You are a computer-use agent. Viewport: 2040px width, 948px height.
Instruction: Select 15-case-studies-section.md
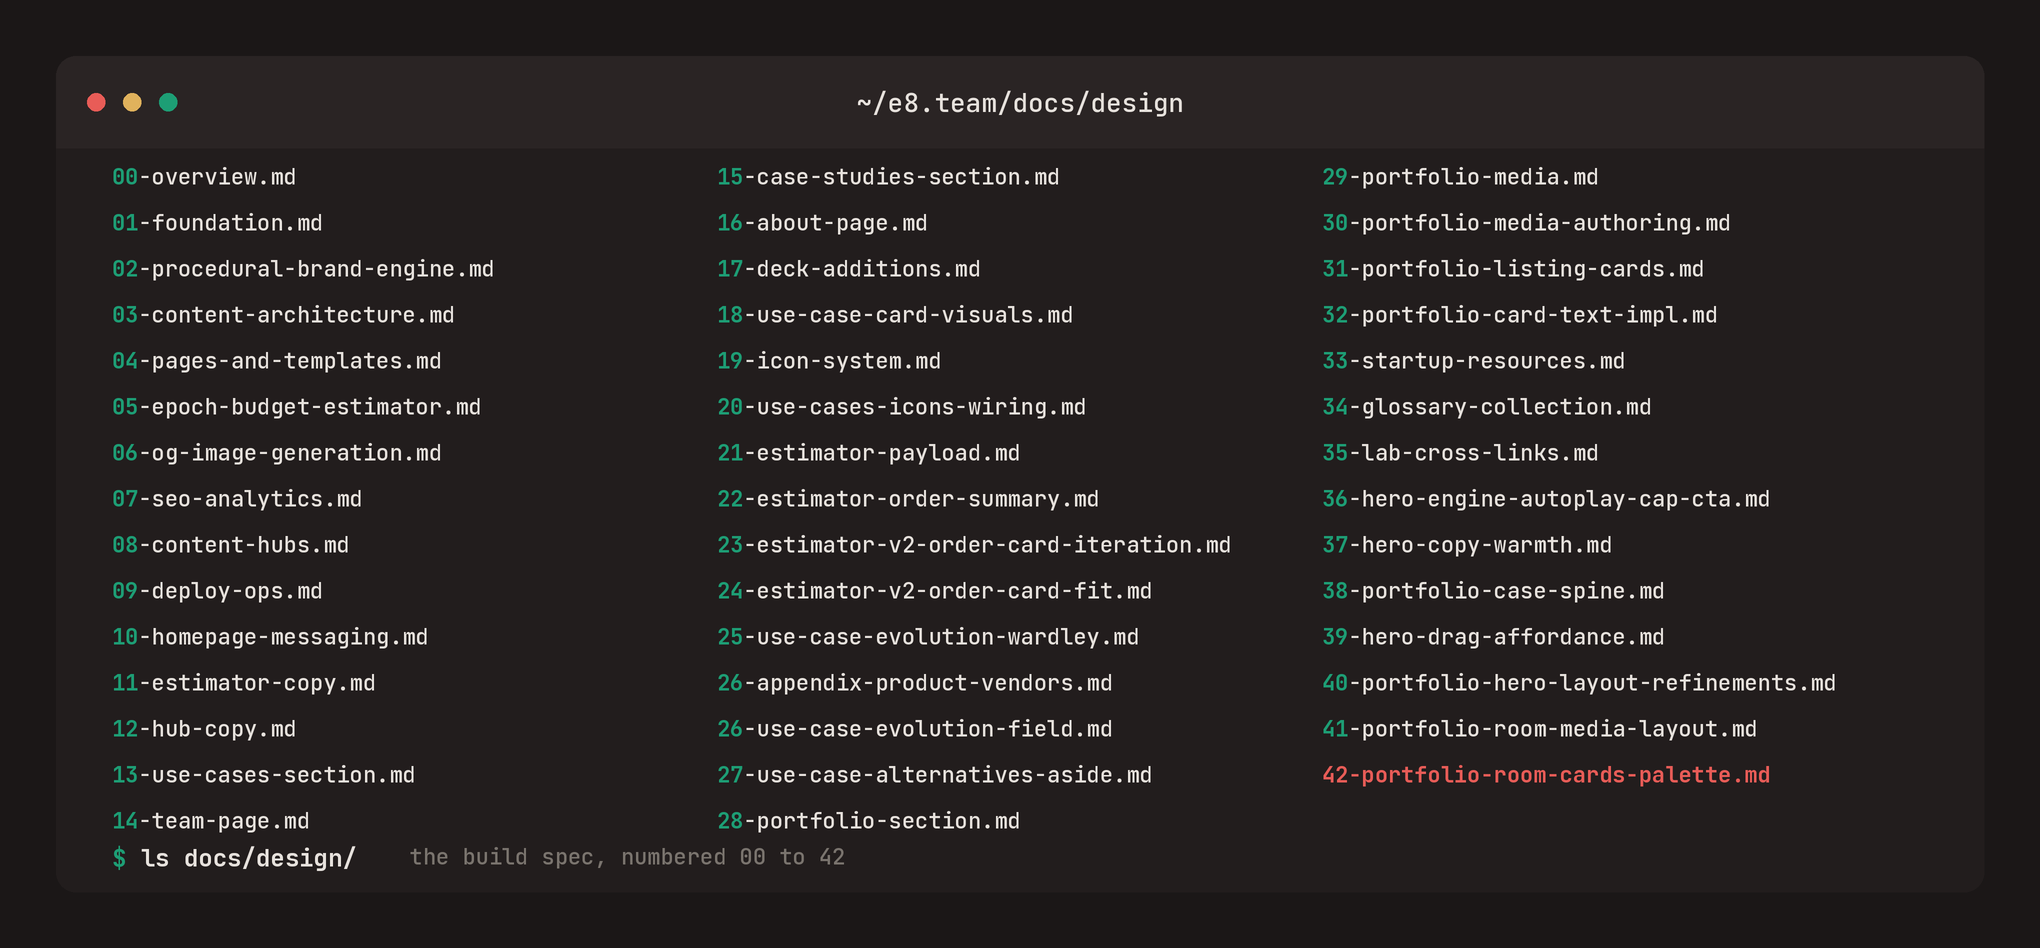(888, 177)
